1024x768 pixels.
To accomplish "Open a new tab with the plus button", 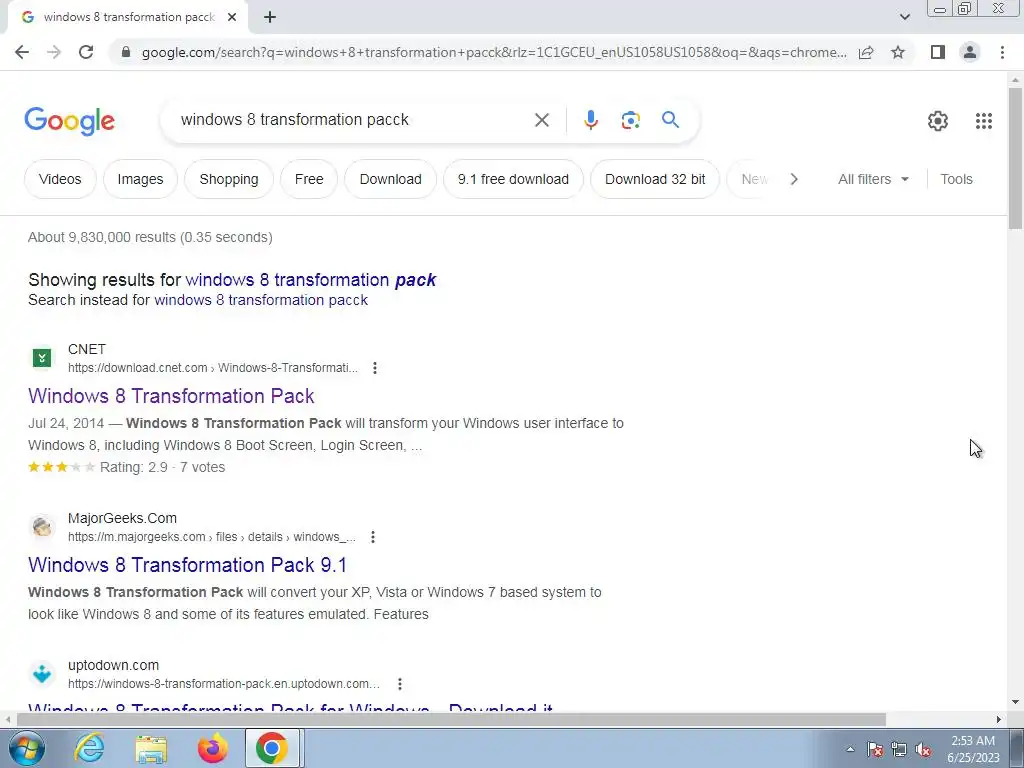I will click(x=270, y=17).
